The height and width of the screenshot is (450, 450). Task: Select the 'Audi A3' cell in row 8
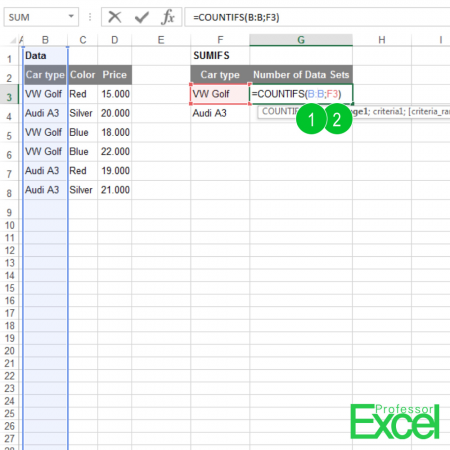[45, 190]
